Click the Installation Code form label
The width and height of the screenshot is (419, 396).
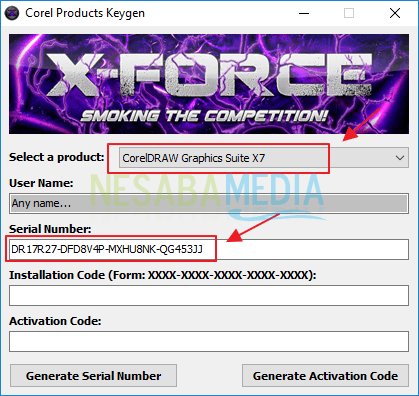click(163, 275)
